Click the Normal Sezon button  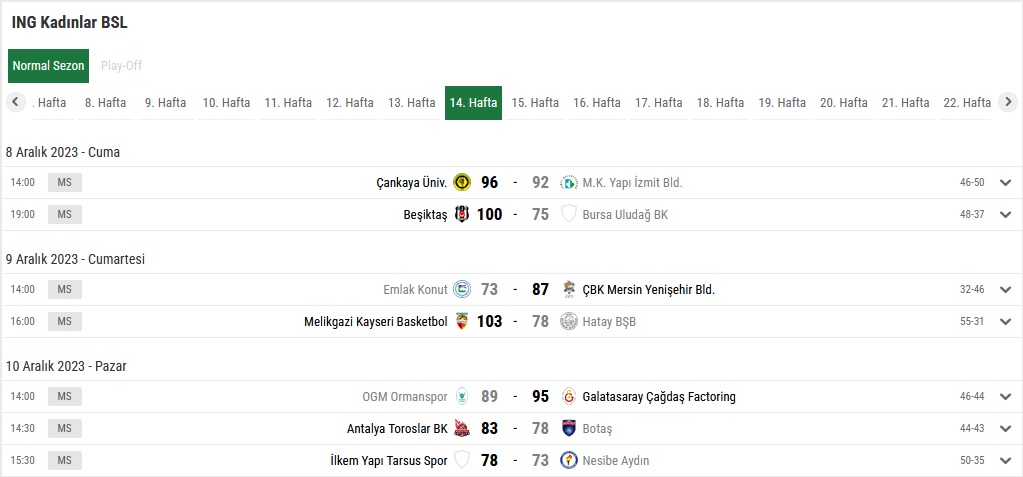[49, 66]
